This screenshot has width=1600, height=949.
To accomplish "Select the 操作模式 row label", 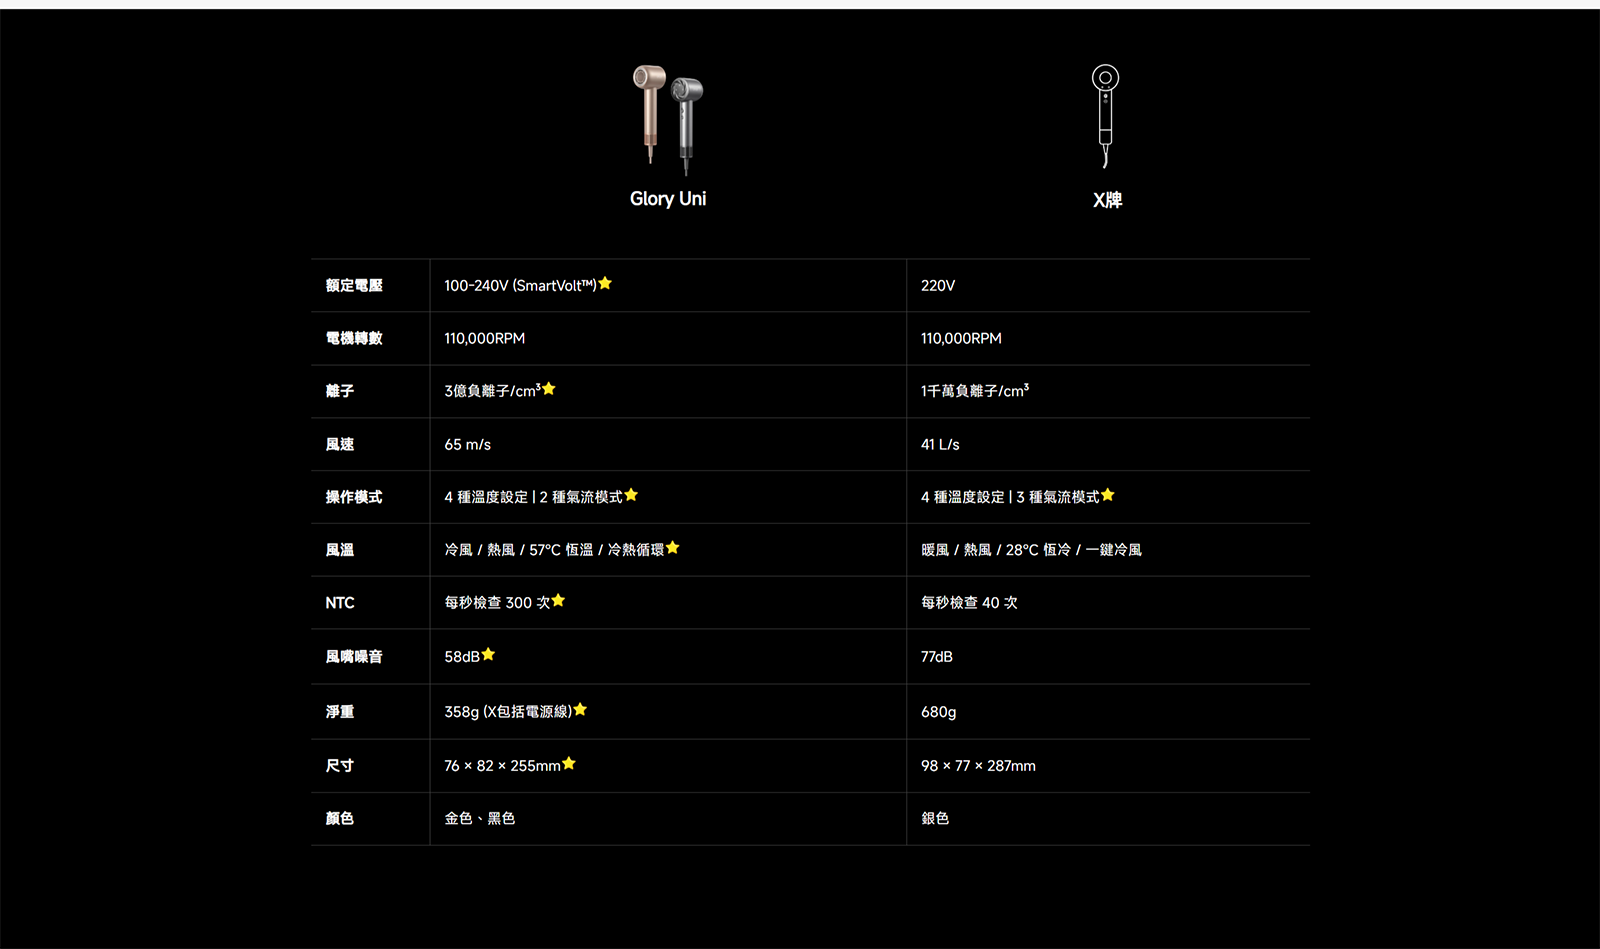I will pos(354,497).
